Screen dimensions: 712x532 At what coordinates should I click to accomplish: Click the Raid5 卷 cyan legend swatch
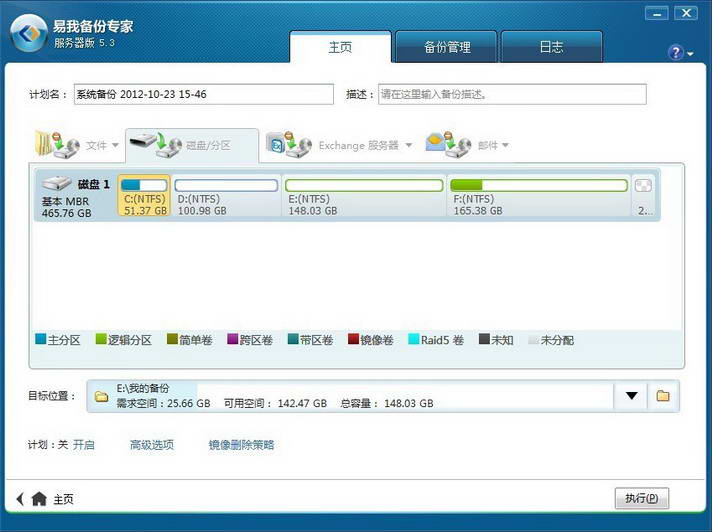coord(414,339)
